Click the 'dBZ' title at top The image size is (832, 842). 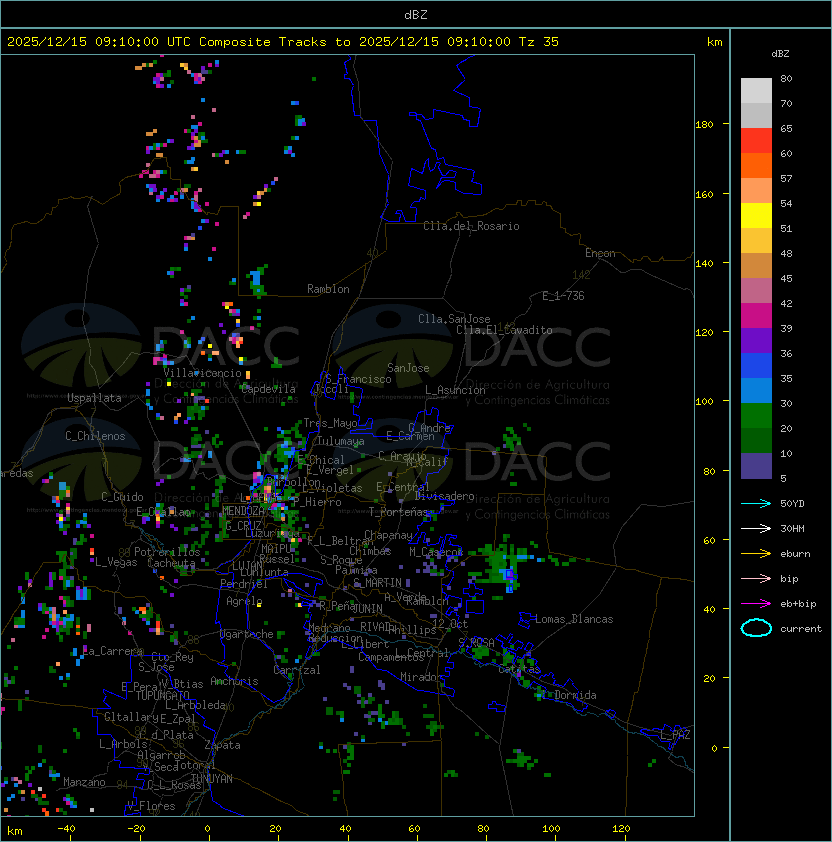coord(416,14)
